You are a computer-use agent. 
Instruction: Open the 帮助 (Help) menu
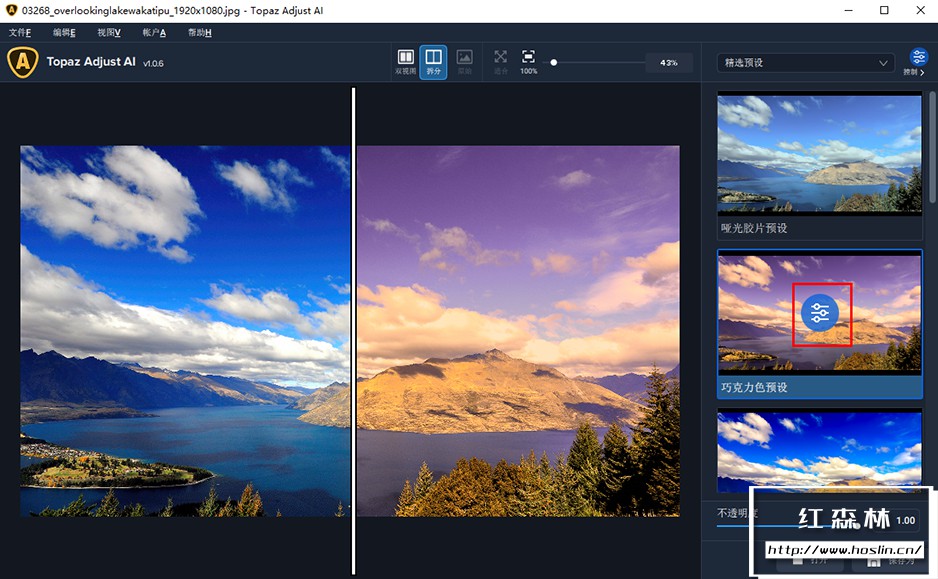pyautogui.click(x=199, y=32)
